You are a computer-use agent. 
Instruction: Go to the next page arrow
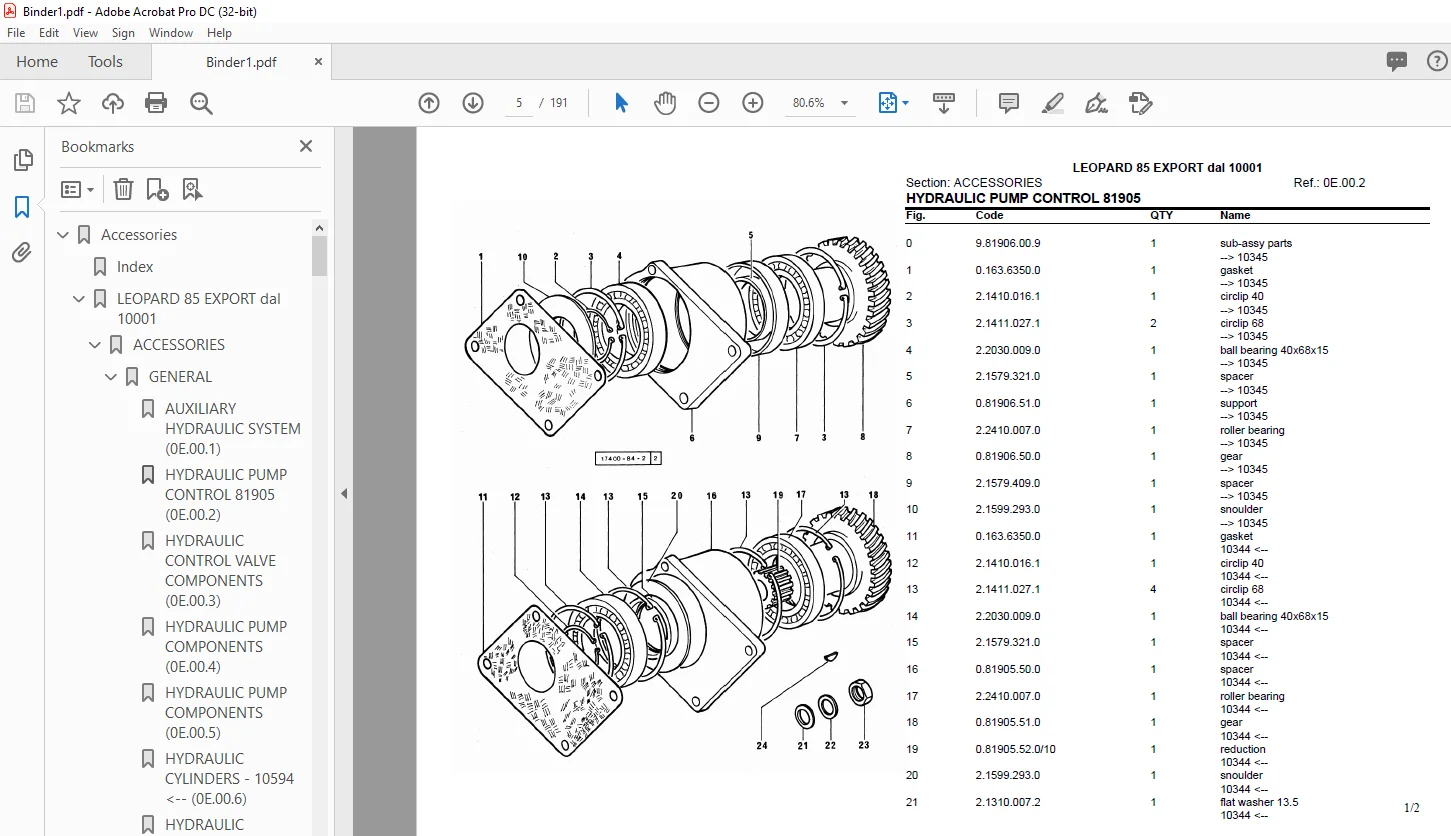(473, 103)
